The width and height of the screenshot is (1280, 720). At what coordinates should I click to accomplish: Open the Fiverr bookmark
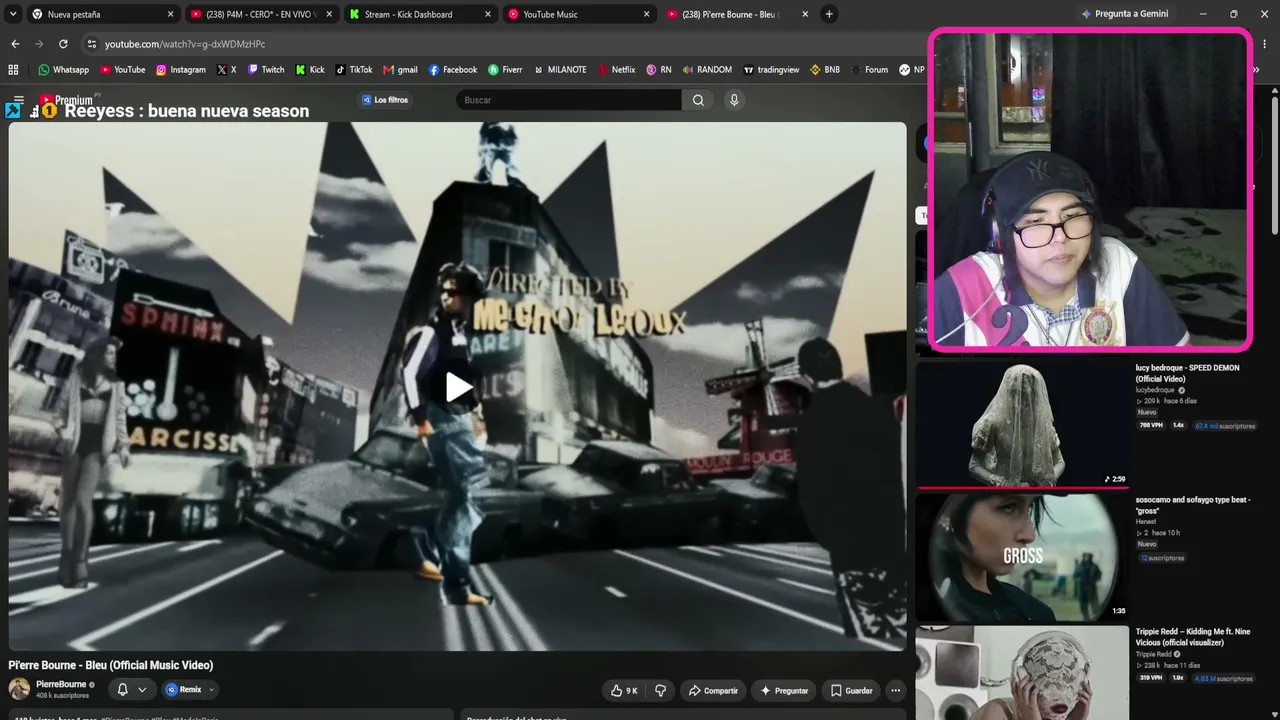click(505, 70)
